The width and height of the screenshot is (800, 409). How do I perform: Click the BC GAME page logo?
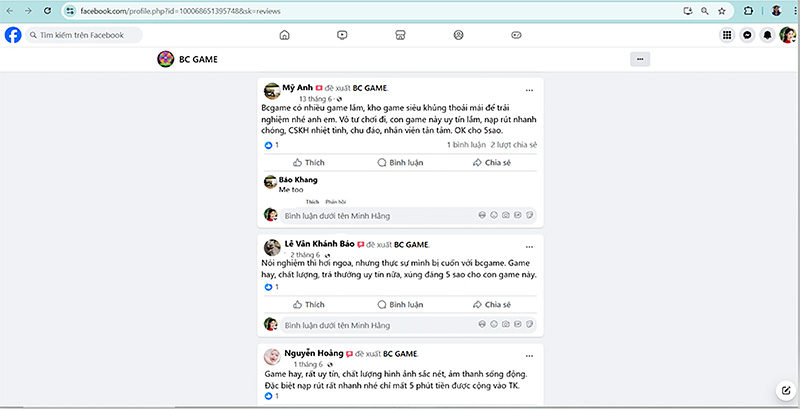(x=165, y=59)
